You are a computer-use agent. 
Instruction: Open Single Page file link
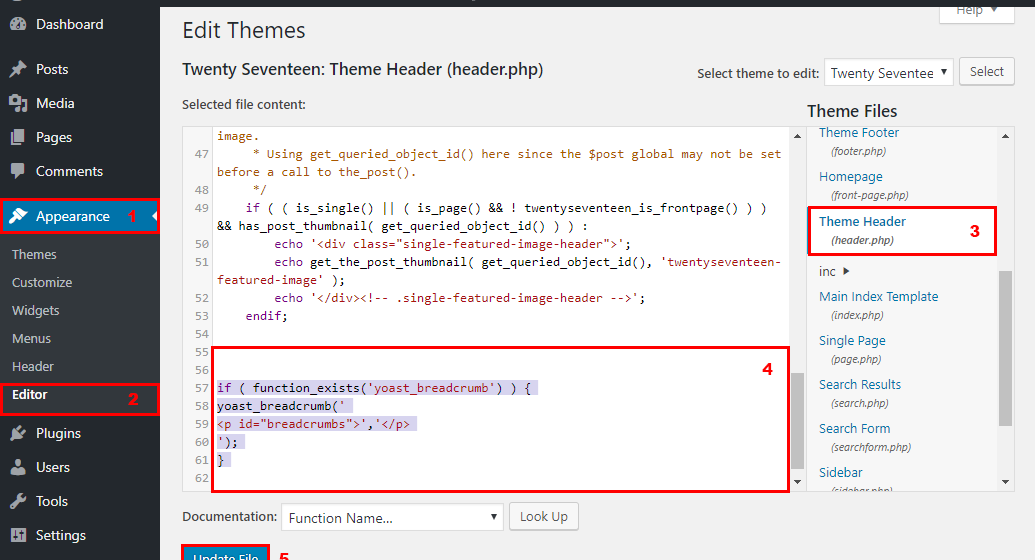pos(852,341)
